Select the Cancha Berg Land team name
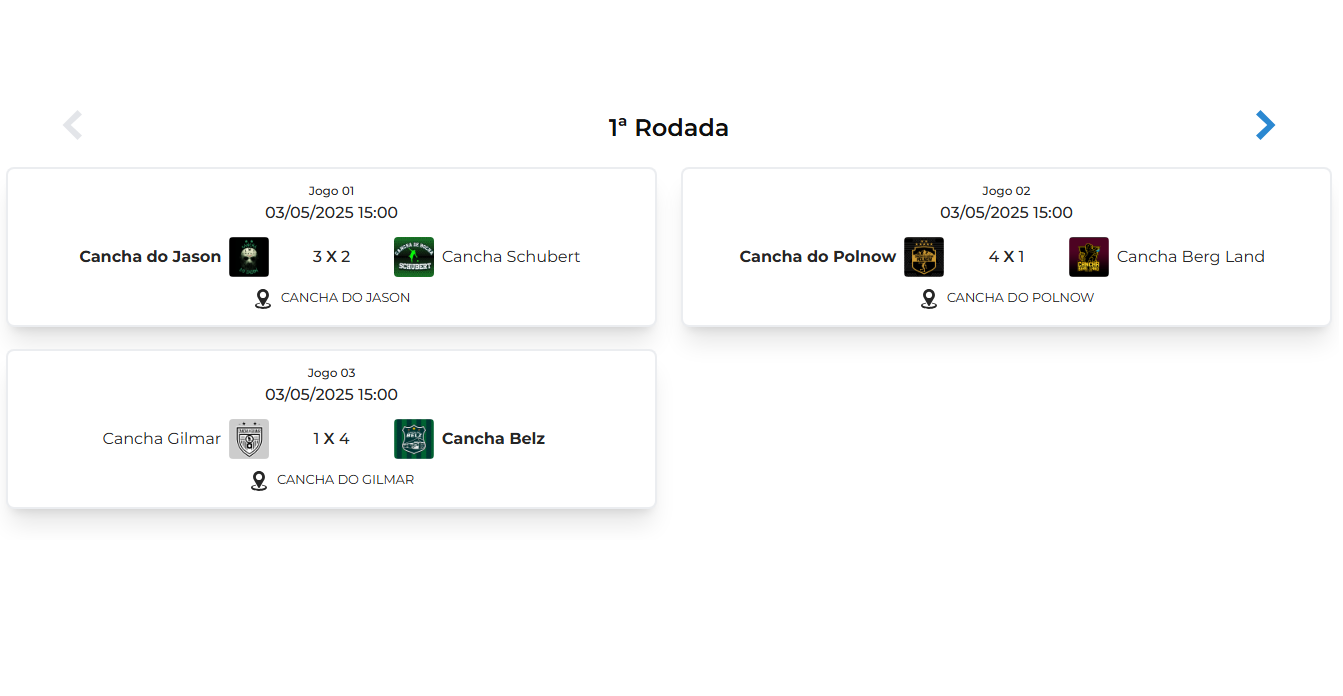Image resolution: width=1343 pixels, height=696 pixels. pos(1191,257)
